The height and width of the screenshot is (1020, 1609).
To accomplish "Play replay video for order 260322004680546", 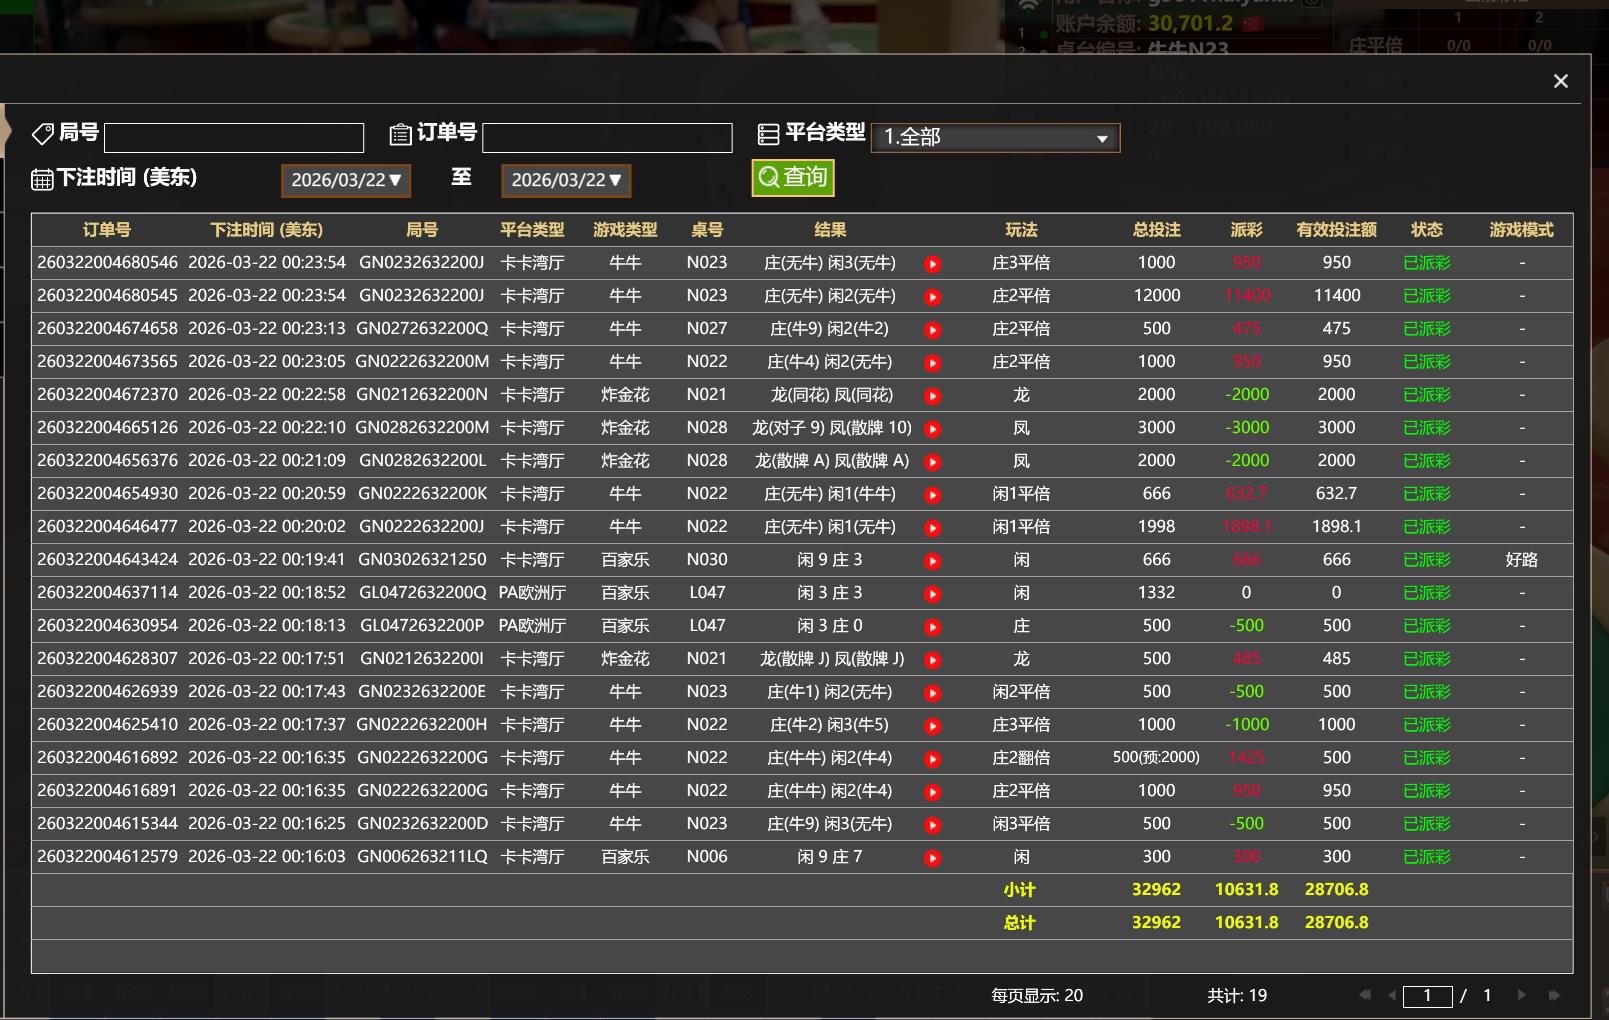I will tap(932, 264).
